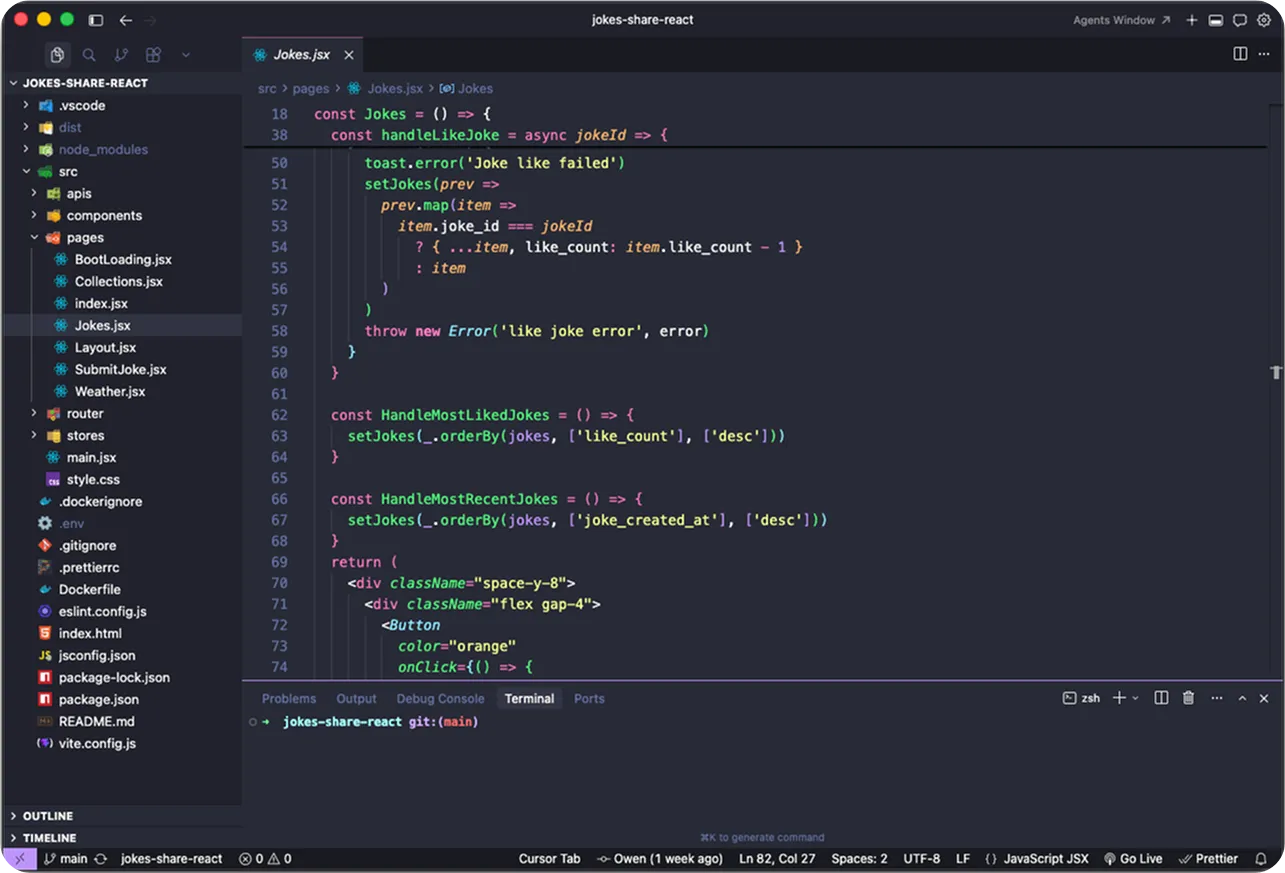This screenshot has height=873, width=1285.
Task: Open Weather.jsx in the file explorer
Action: tap(109, 391)
